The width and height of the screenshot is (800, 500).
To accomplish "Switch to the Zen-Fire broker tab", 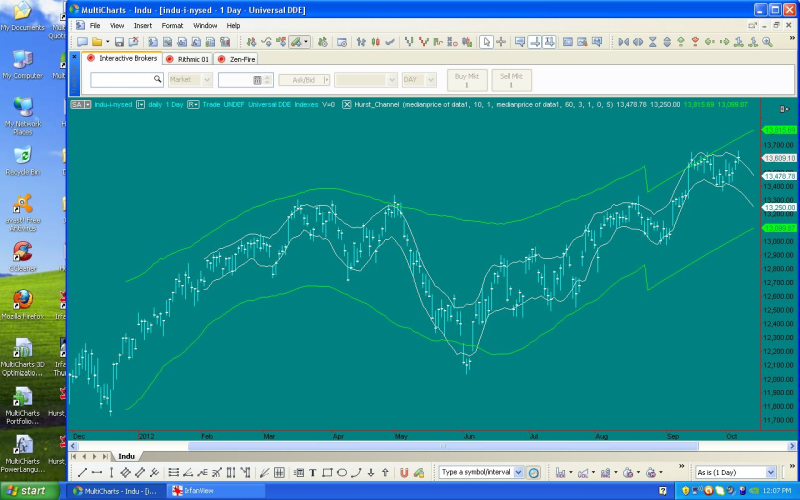I will [236, 59].
